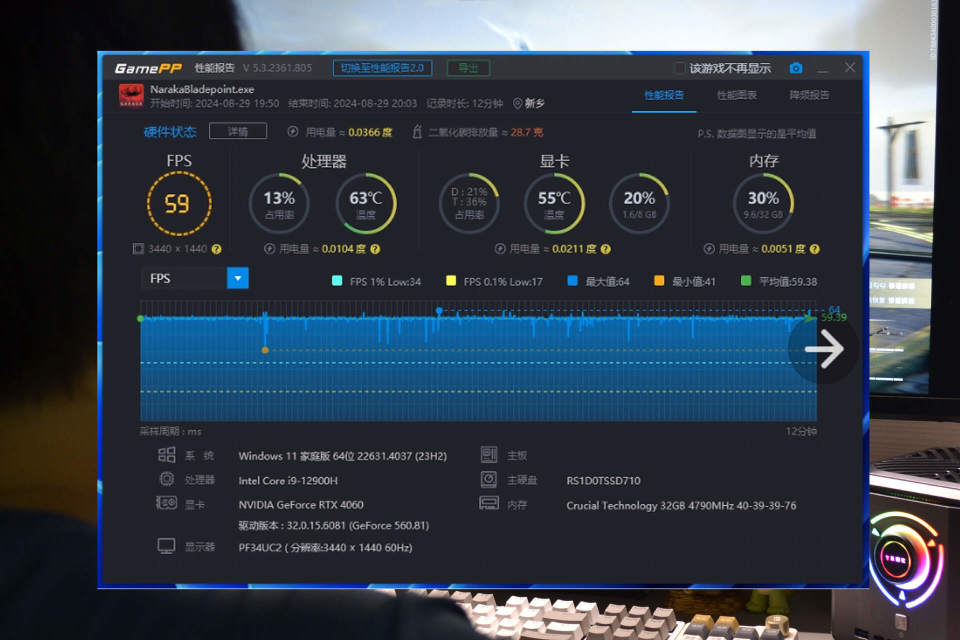
Task: Click the blue 最大值 legend swatch
Action: pyautogui.click(x=572, y=280)
